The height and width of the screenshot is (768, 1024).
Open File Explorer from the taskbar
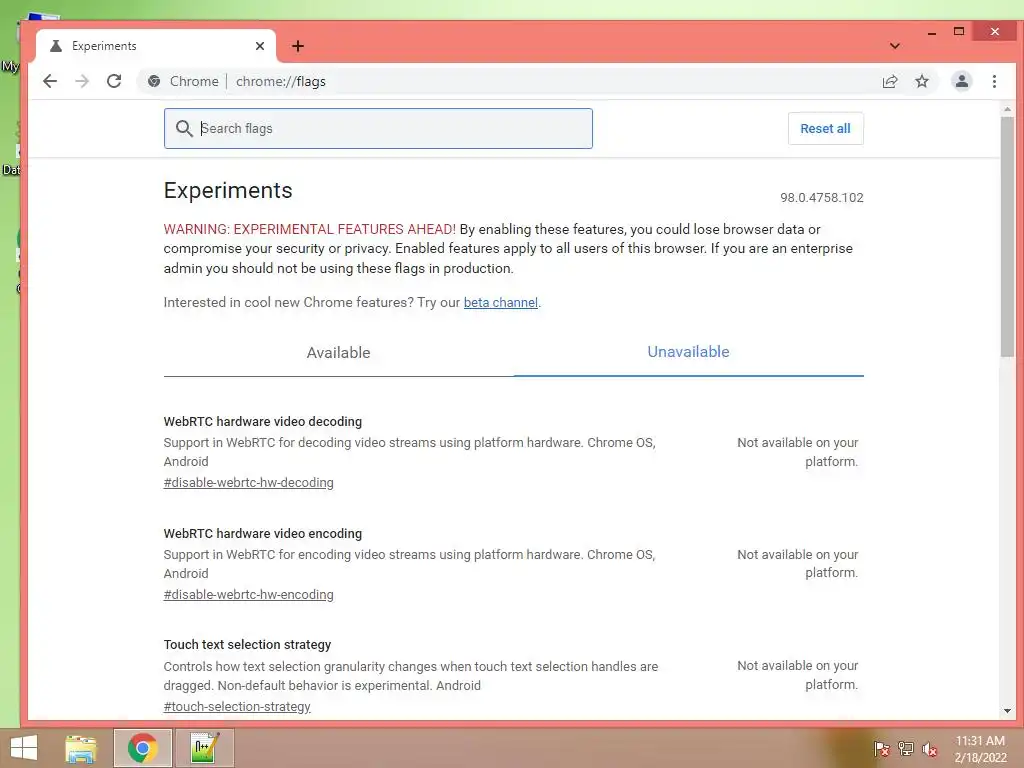pyautogui.click(x=81, y=748)
